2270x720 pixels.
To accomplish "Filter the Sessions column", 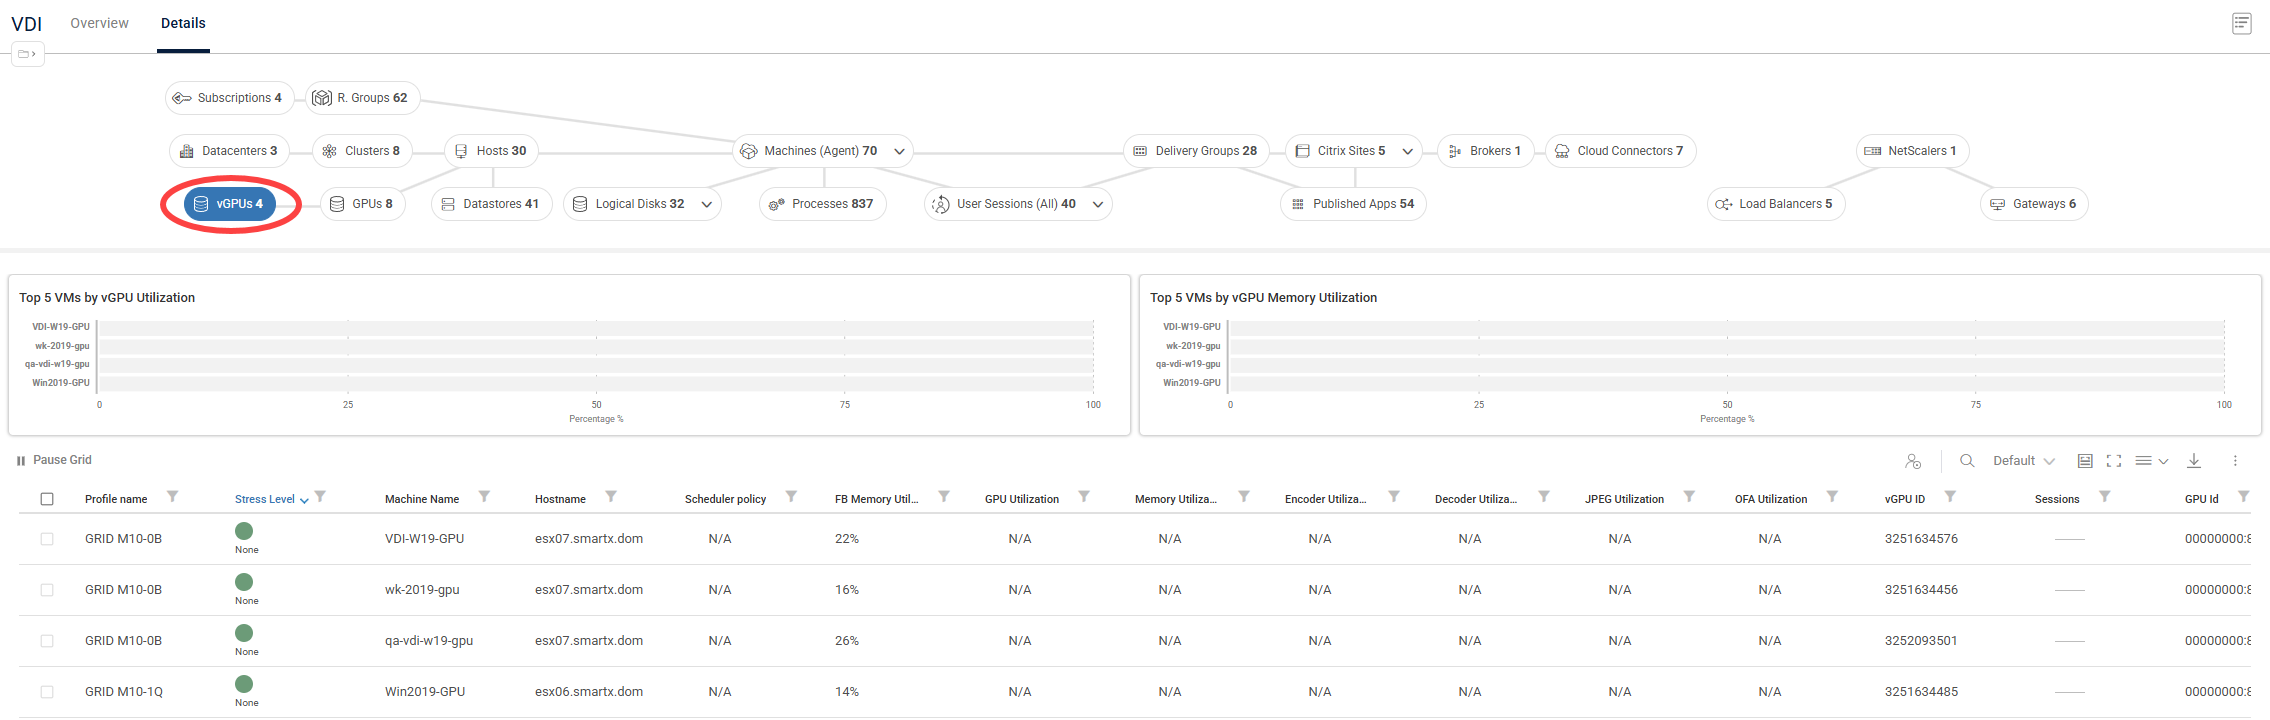I will tap(2104, 496).
